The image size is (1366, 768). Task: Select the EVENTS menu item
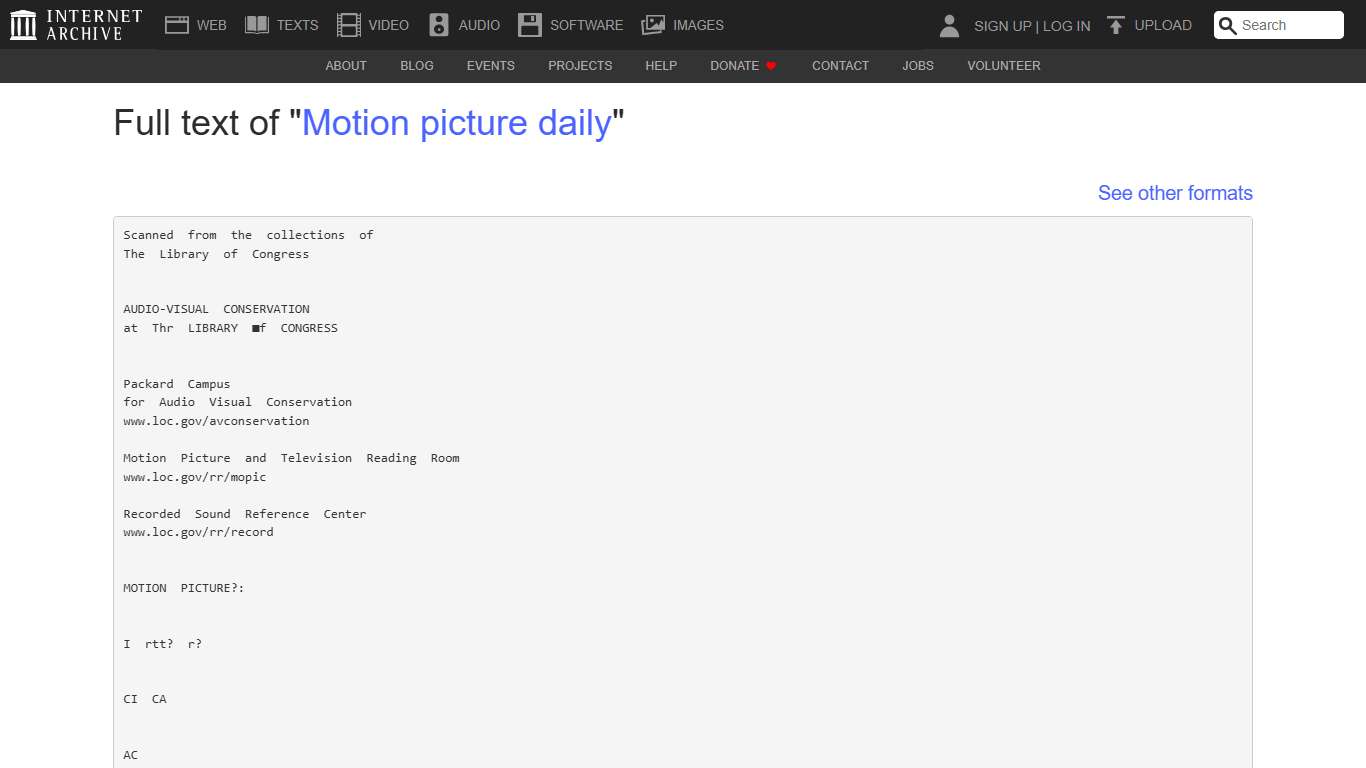[x=490, y=65]
